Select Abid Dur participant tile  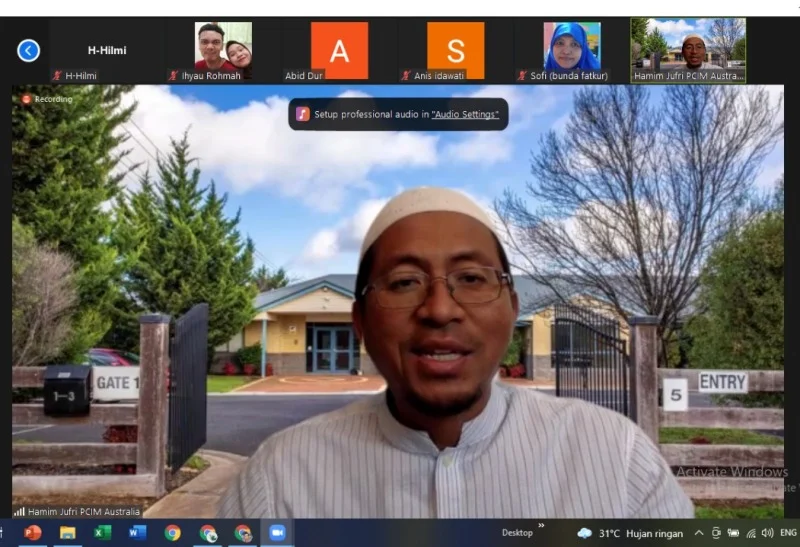339,51
